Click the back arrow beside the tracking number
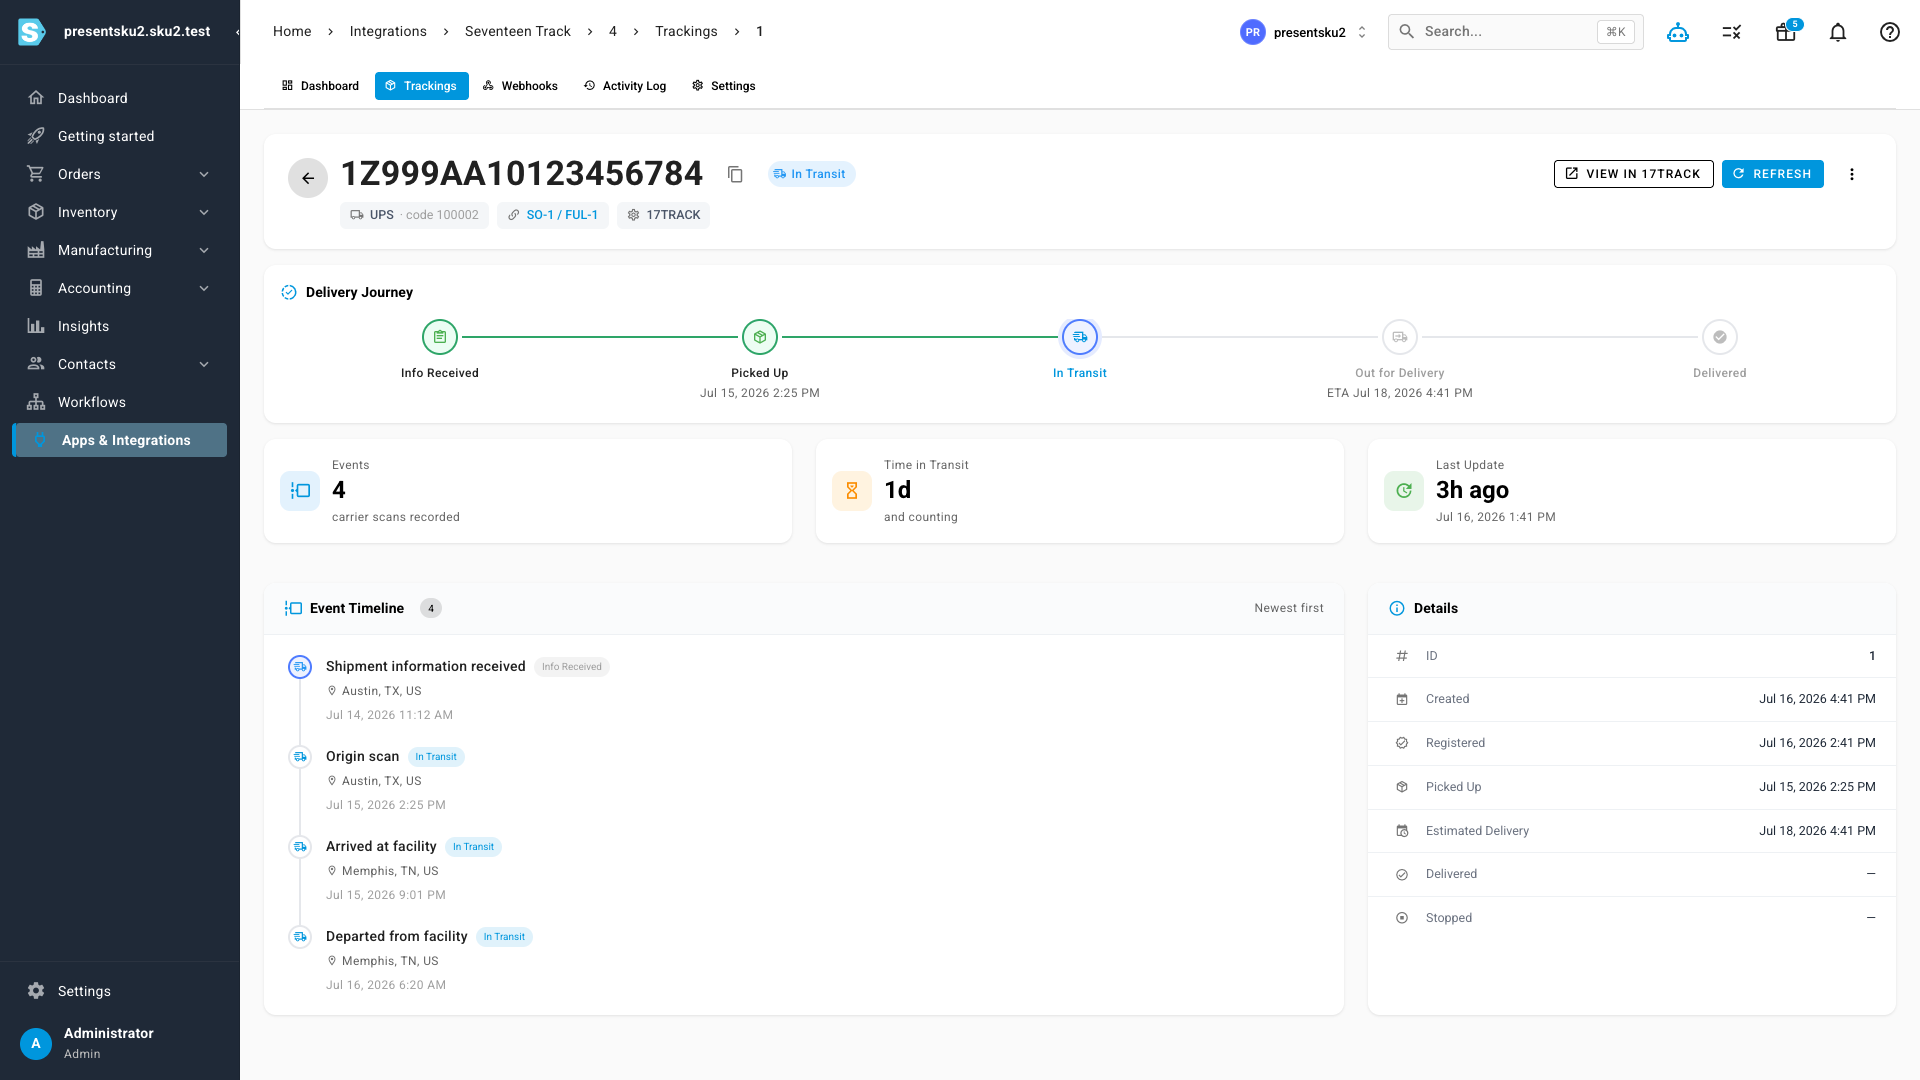The width and height of the screenshot is (1920, 1080). click(308, 178)
